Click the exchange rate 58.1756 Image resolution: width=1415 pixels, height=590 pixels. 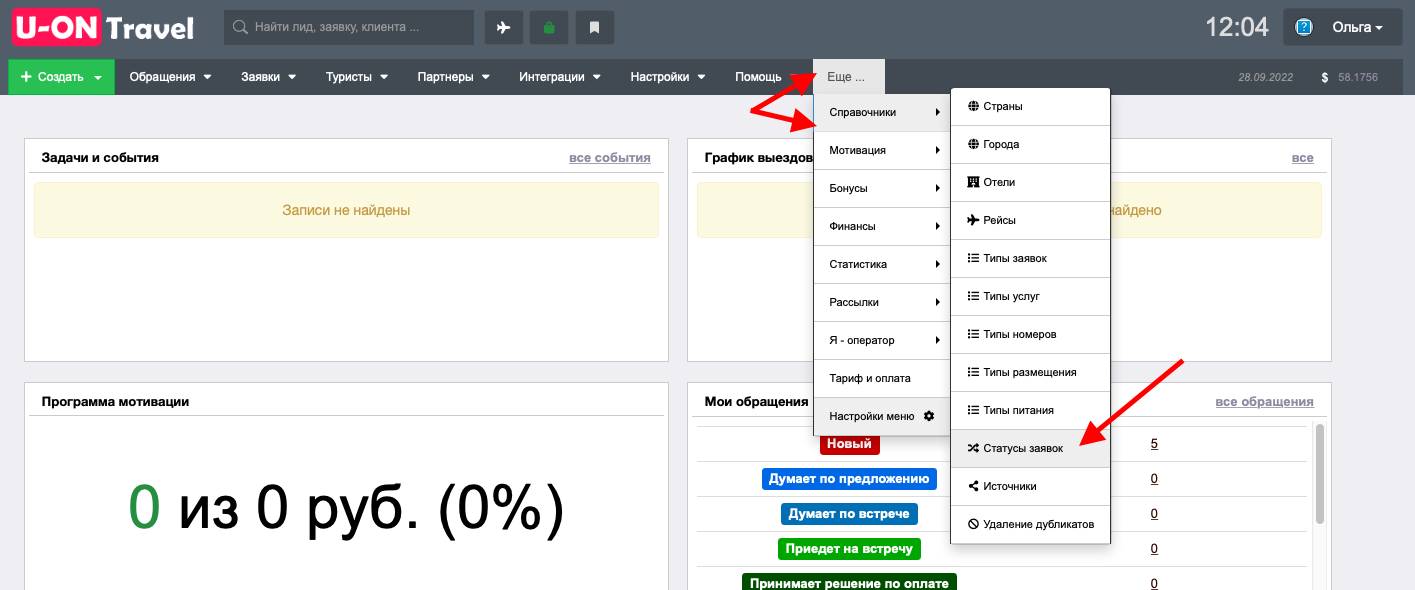coord(1358,77)
